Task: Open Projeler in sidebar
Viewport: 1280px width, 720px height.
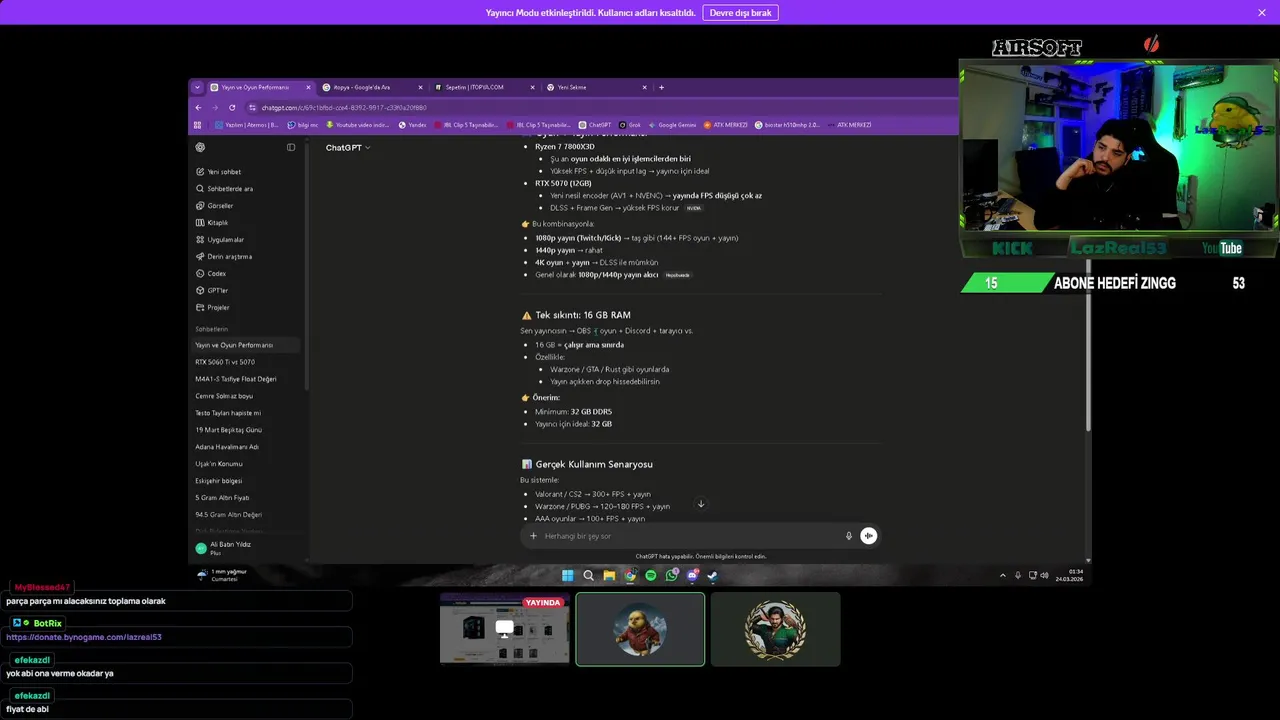Action: [213, 308]
